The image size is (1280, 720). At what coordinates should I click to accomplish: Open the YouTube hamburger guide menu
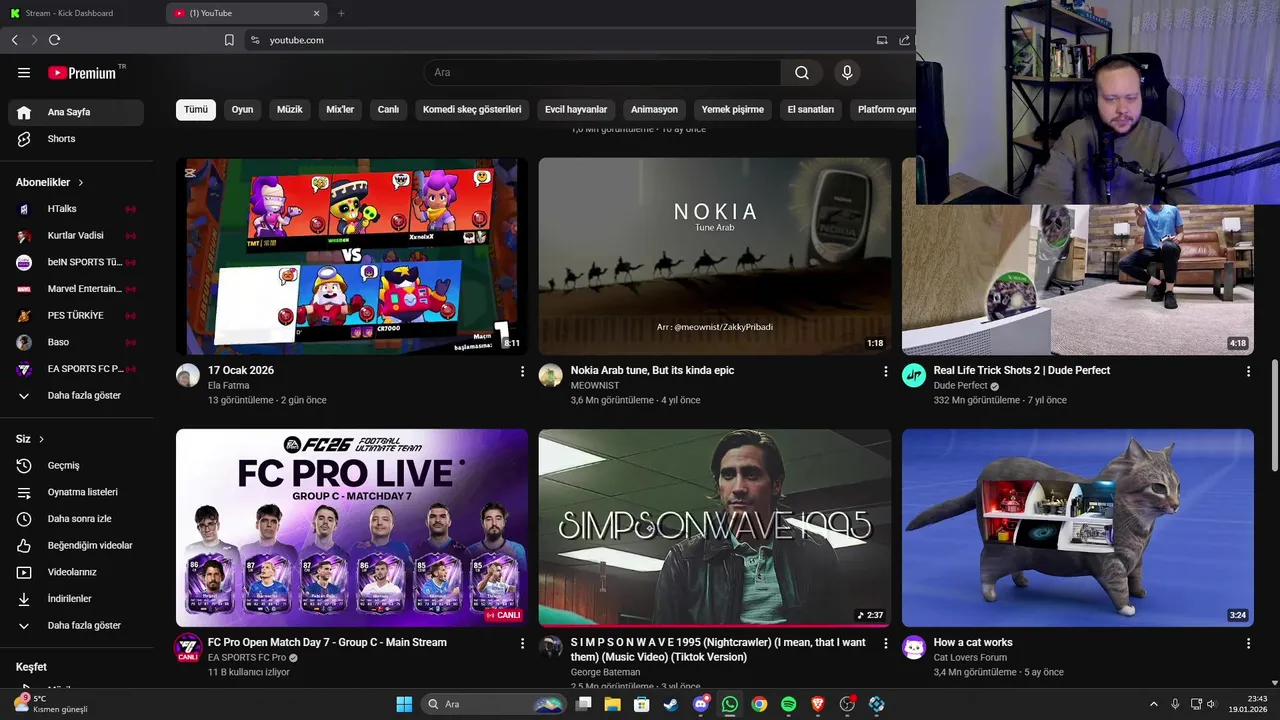(24, 73)
